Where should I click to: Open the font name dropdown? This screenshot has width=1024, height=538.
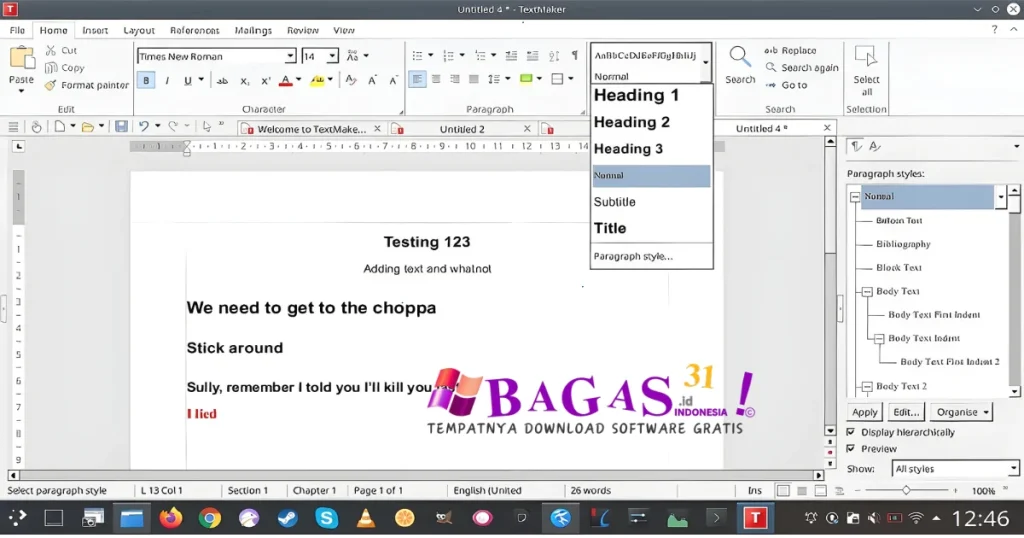point(290,56)
